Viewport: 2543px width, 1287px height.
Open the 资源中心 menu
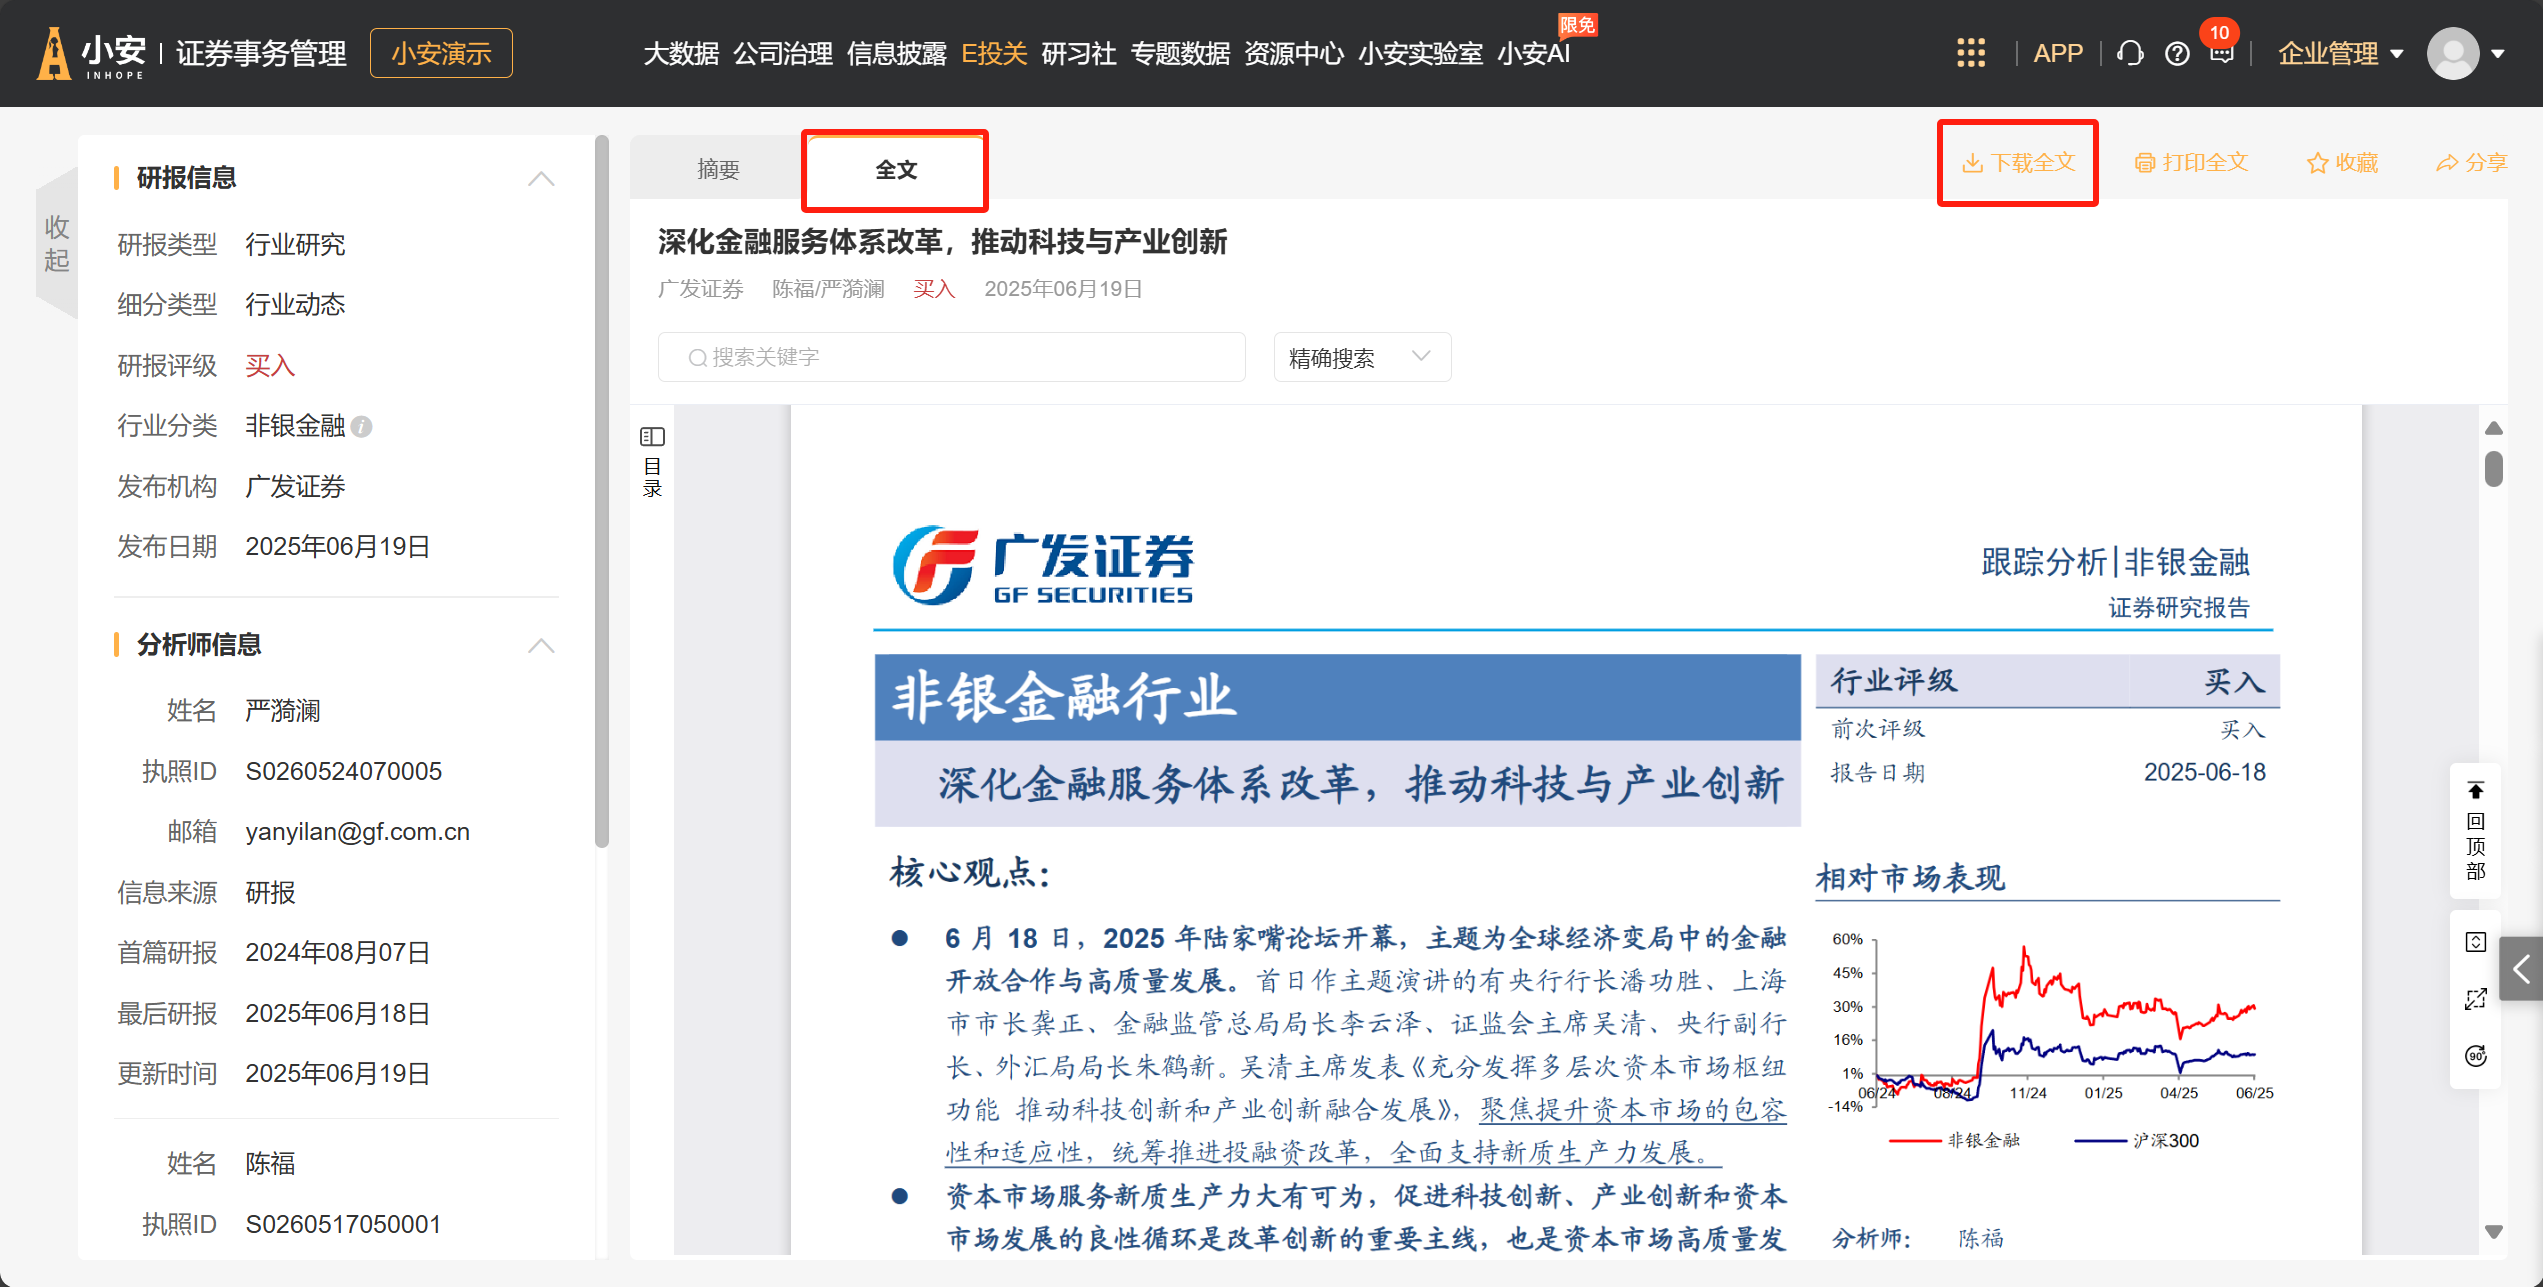[x=1294, y=53]
